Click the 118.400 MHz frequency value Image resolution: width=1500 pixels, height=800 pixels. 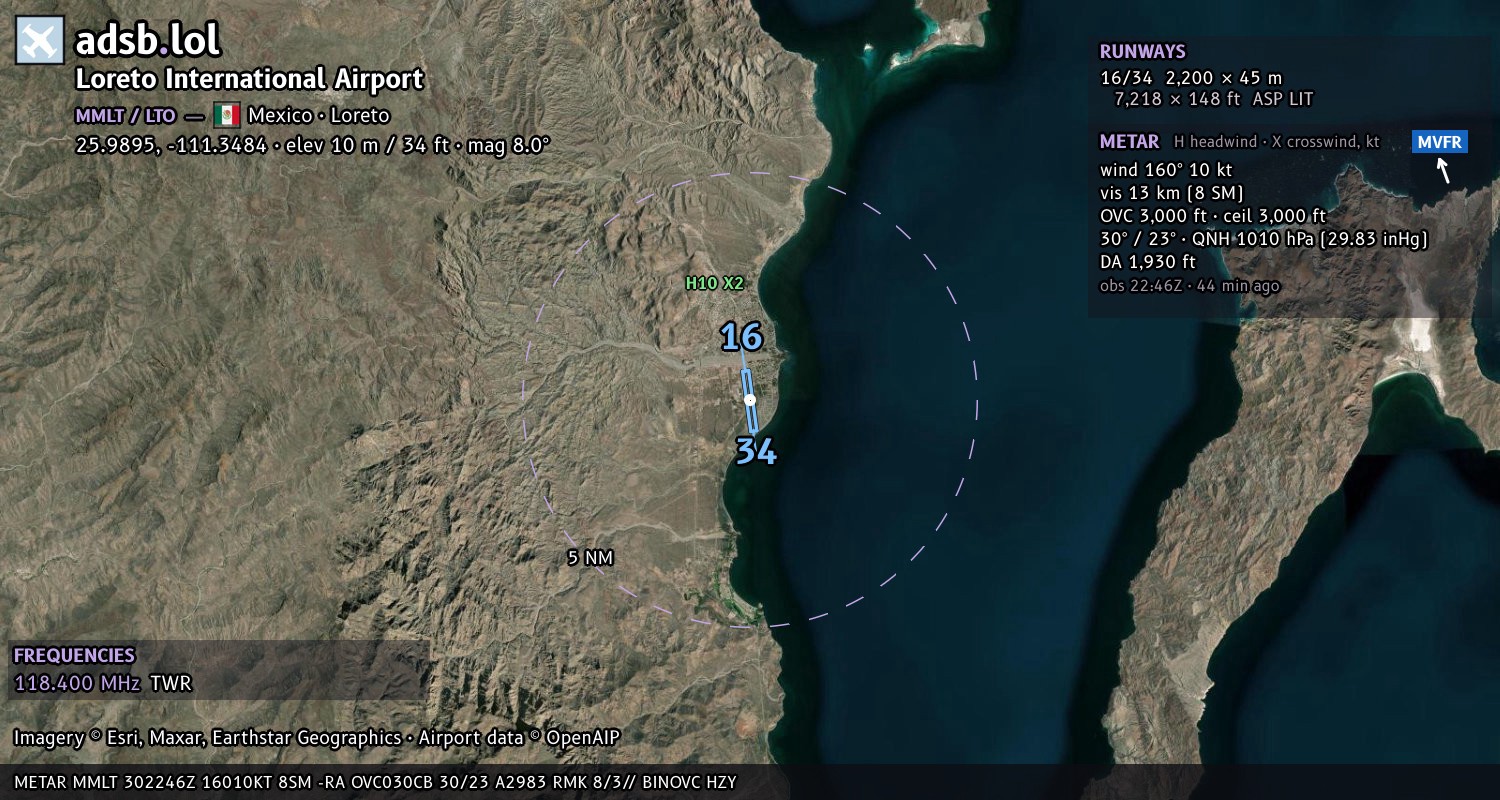click(77, 684)
